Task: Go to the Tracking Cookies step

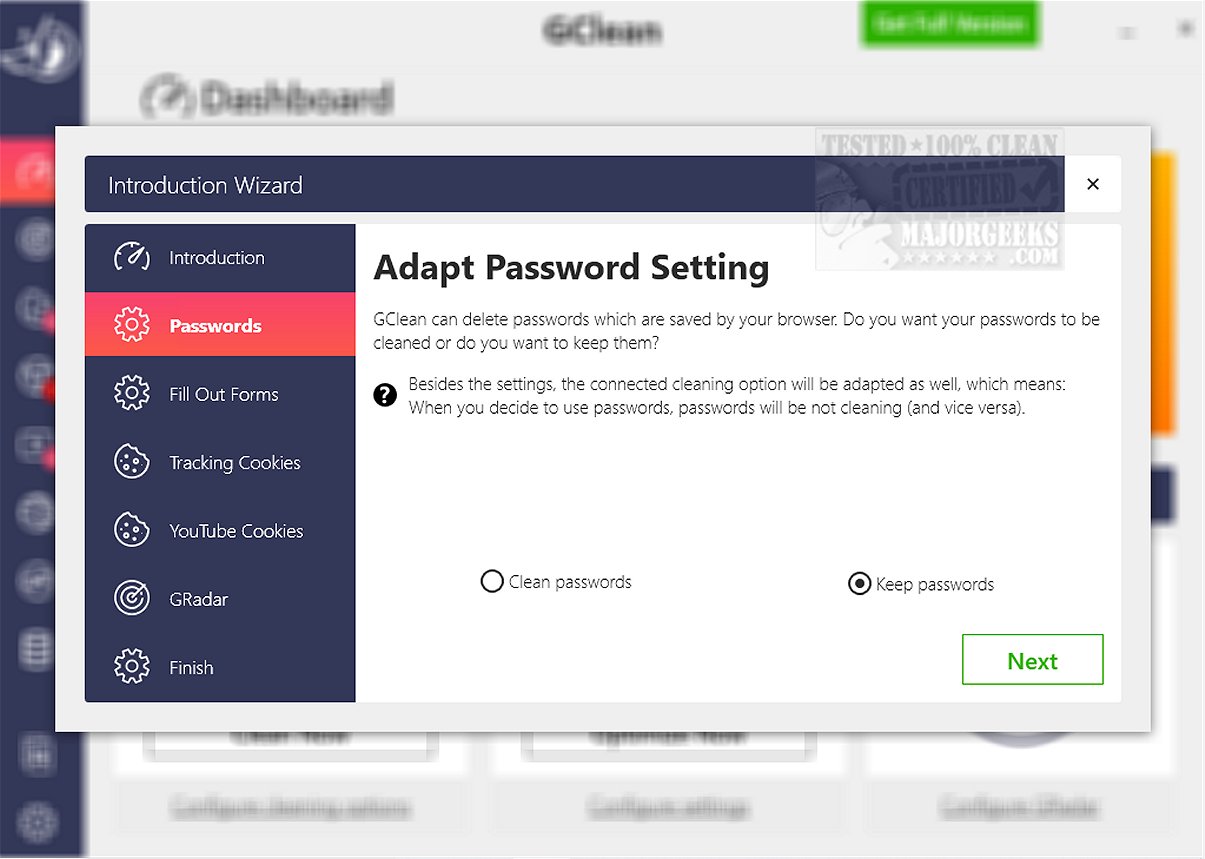Action: 235,462
